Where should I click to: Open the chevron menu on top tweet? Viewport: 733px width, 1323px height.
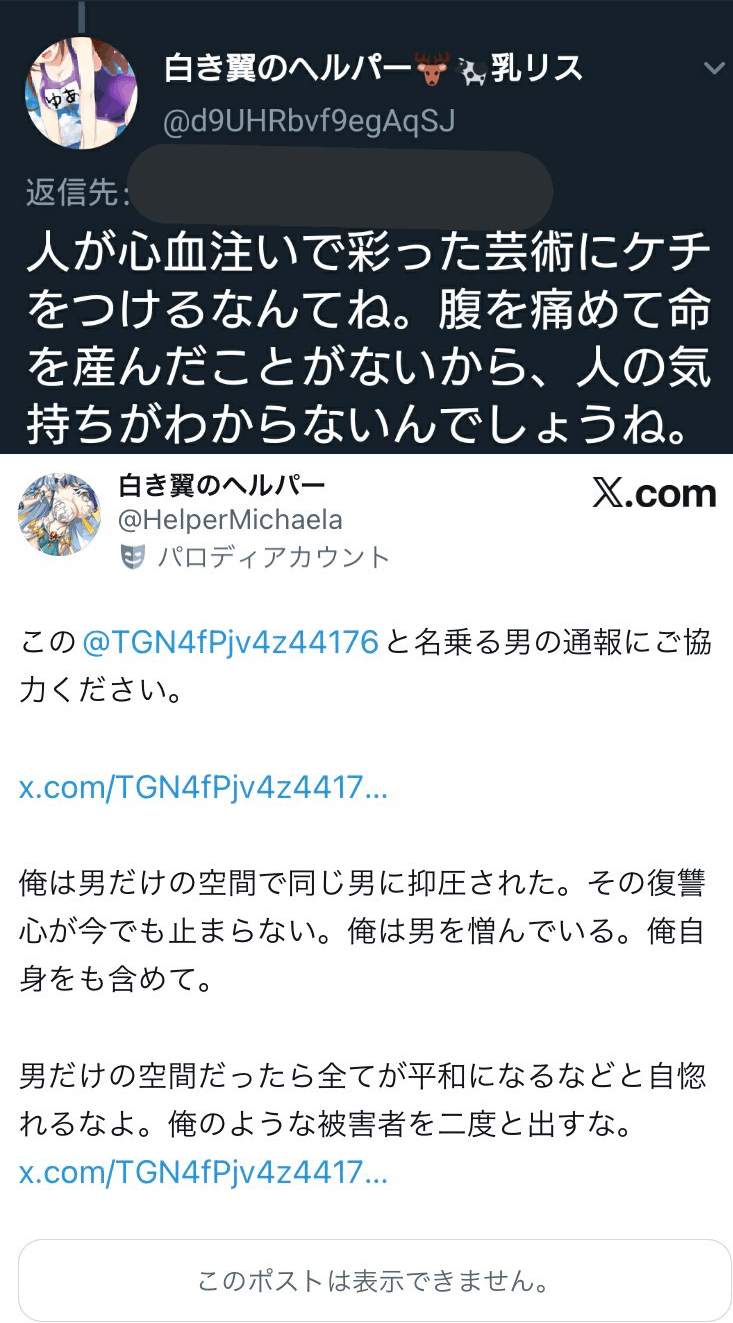click(x=714, y=69)
